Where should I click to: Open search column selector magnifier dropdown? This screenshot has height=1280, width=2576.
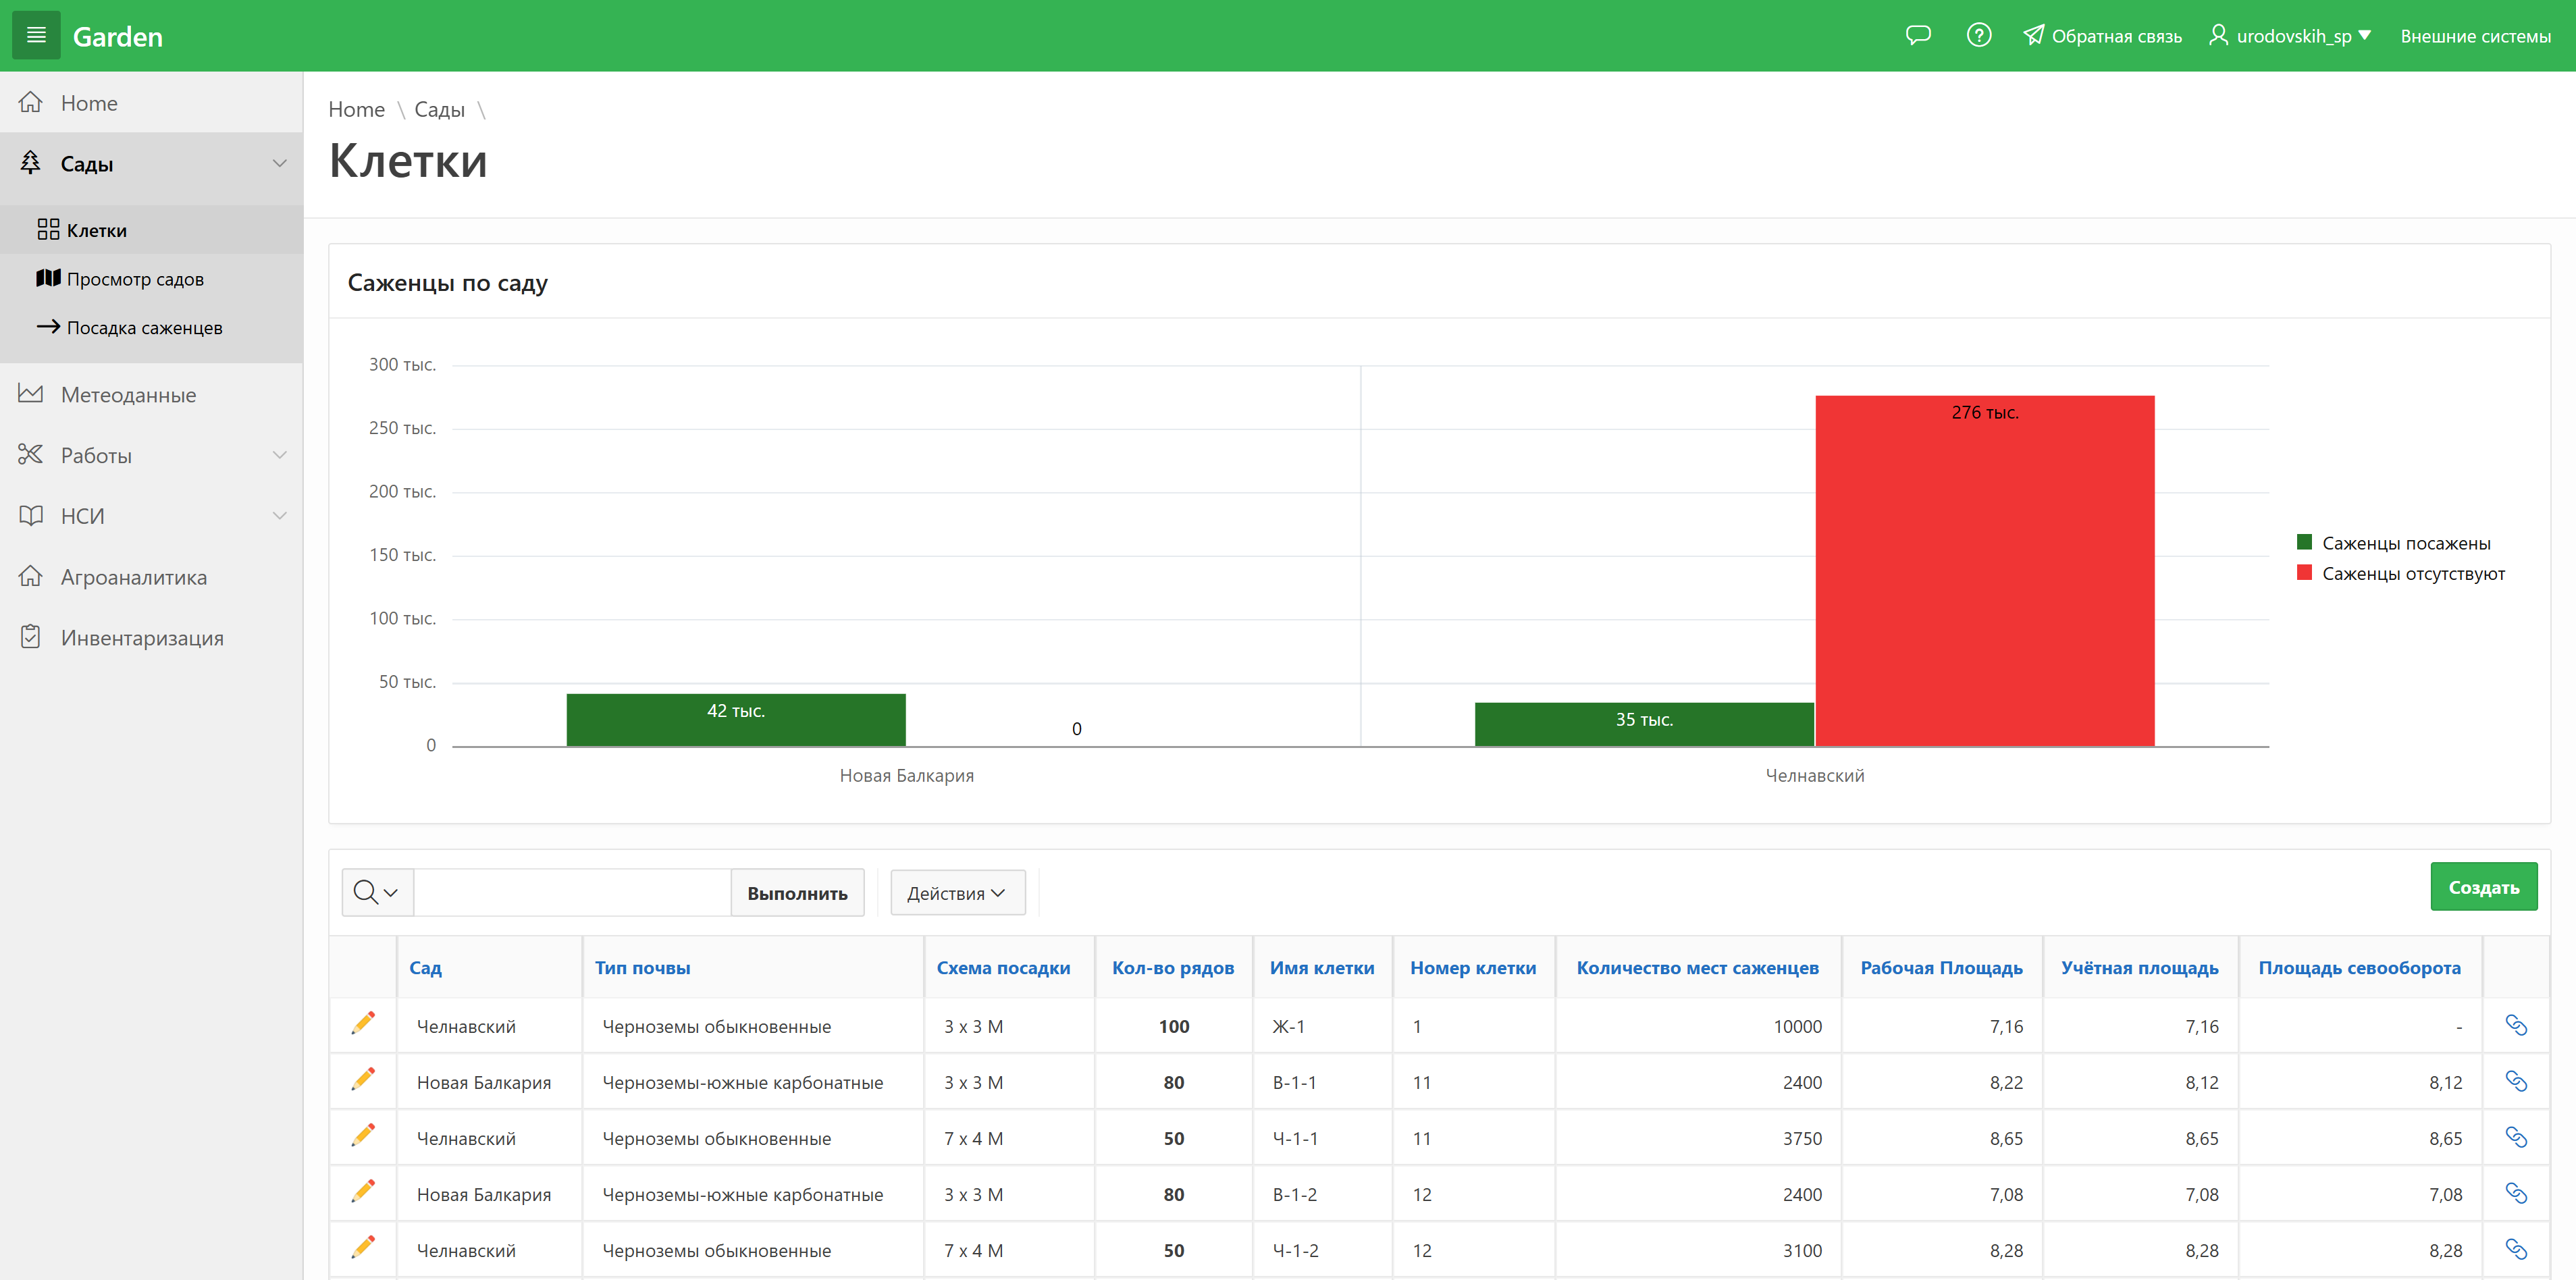[377, 892]
